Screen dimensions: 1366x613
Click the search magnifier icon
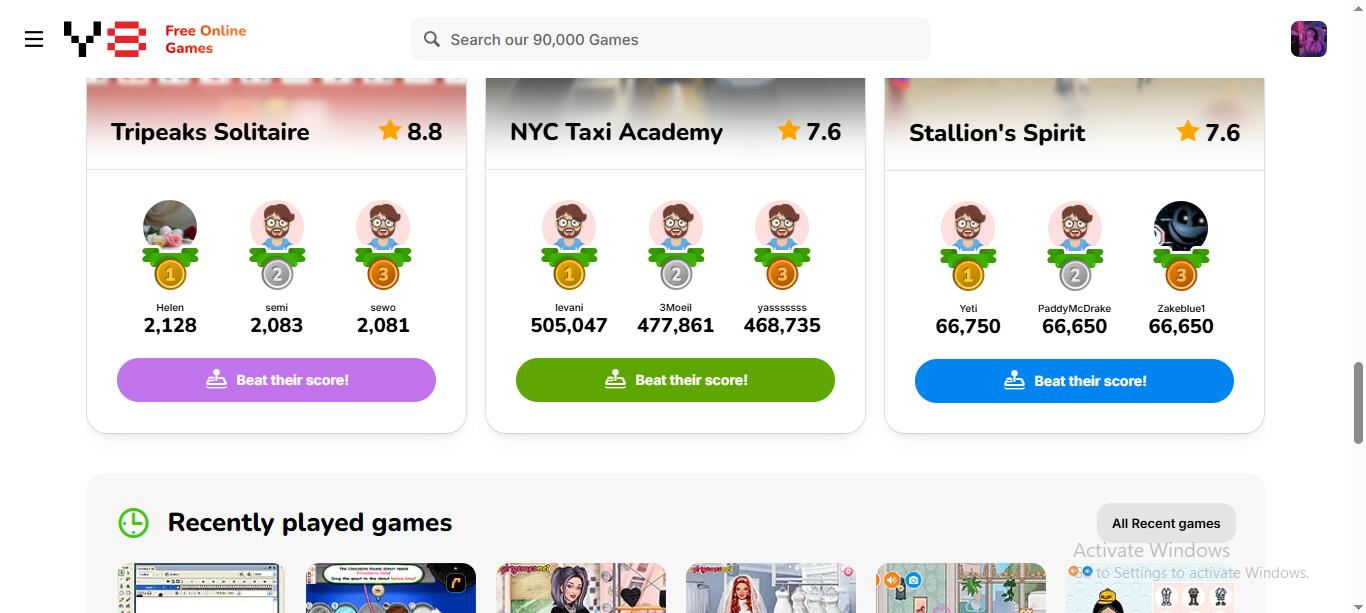pos(432,39)
